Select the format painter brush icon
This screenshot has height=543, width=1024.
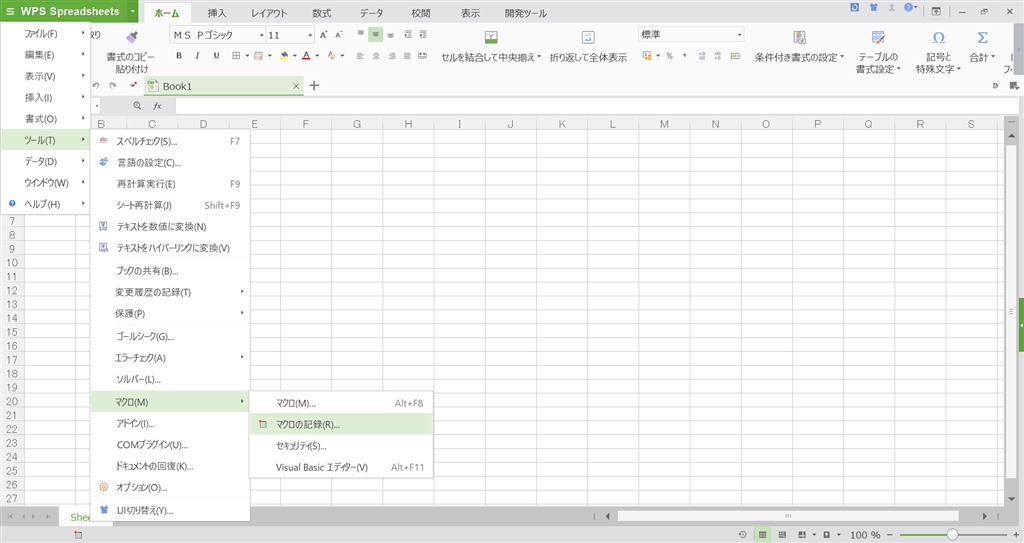click(x=132, y=37)
